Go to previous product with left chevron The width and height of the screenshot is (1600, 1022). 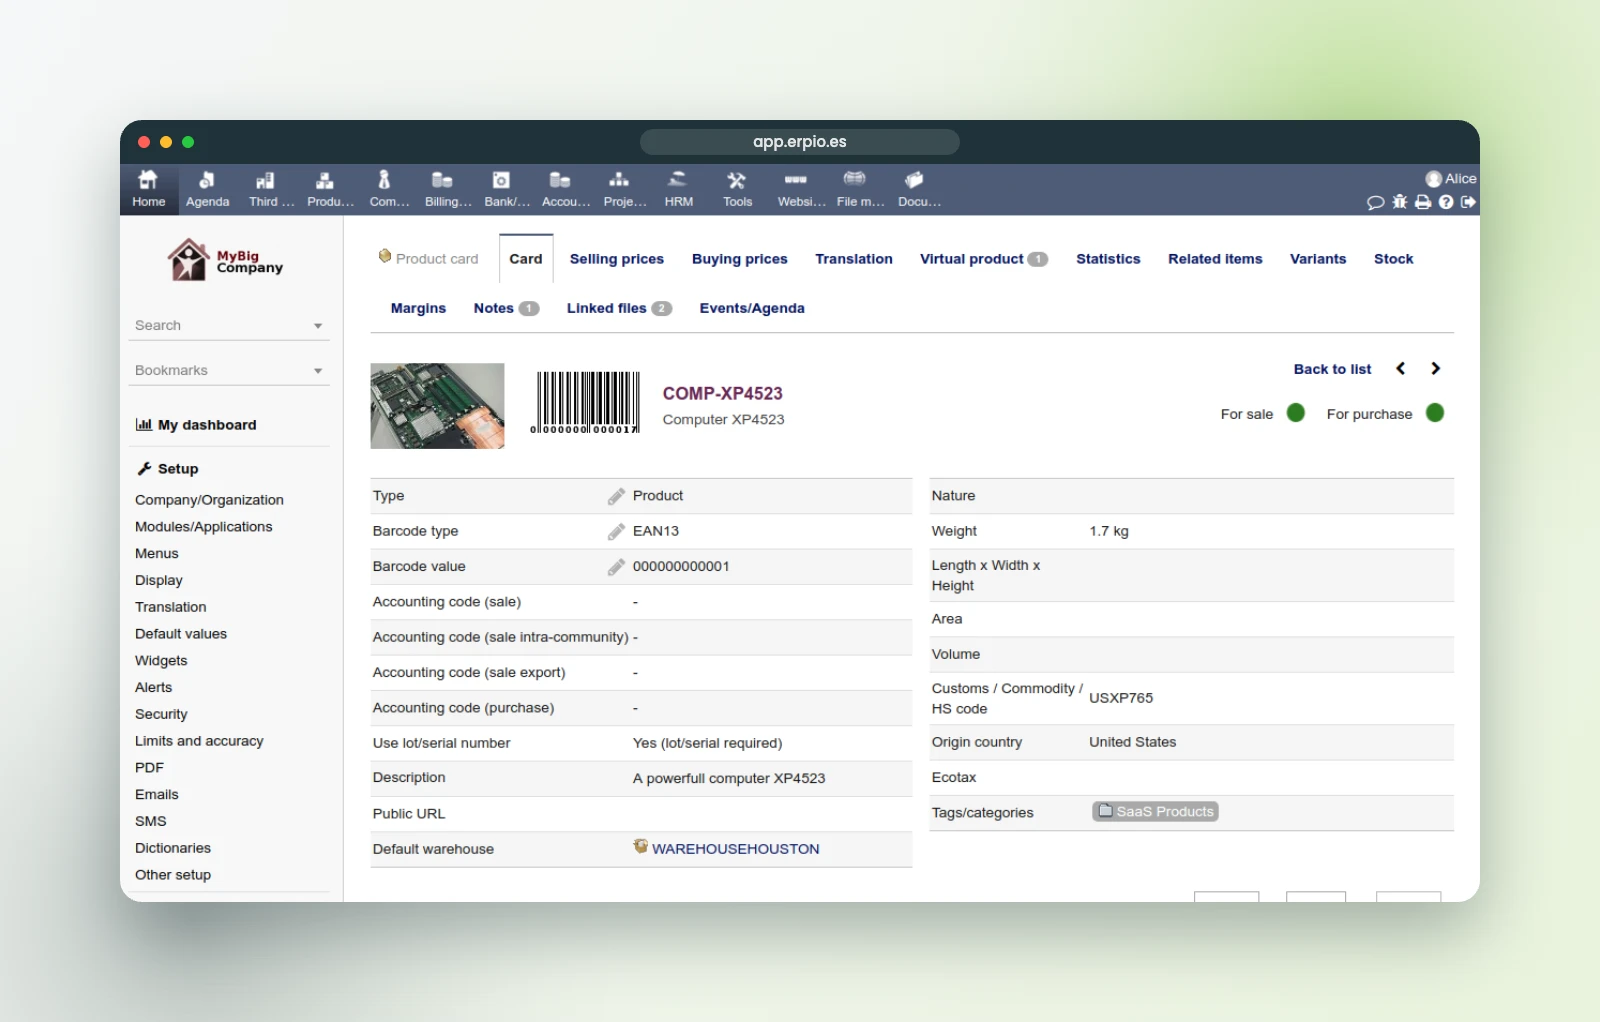click(1401, 369)
